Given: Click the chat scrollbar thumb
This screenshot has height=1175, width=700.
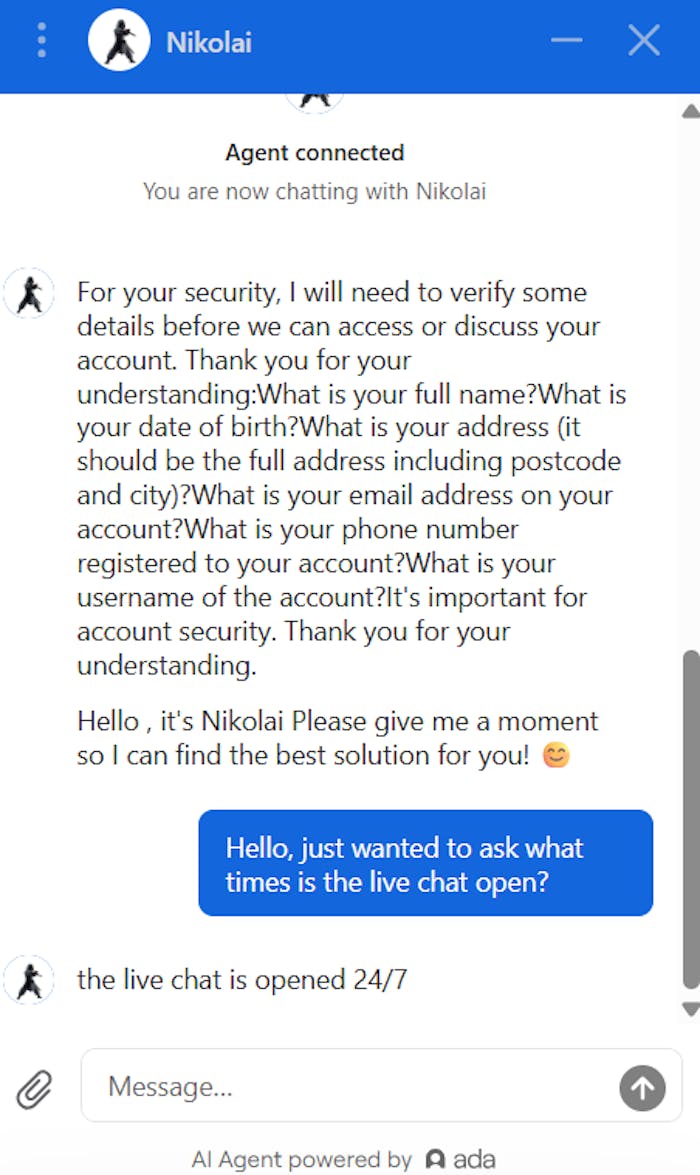Looking at the screenshot, I should click(690, 820).
